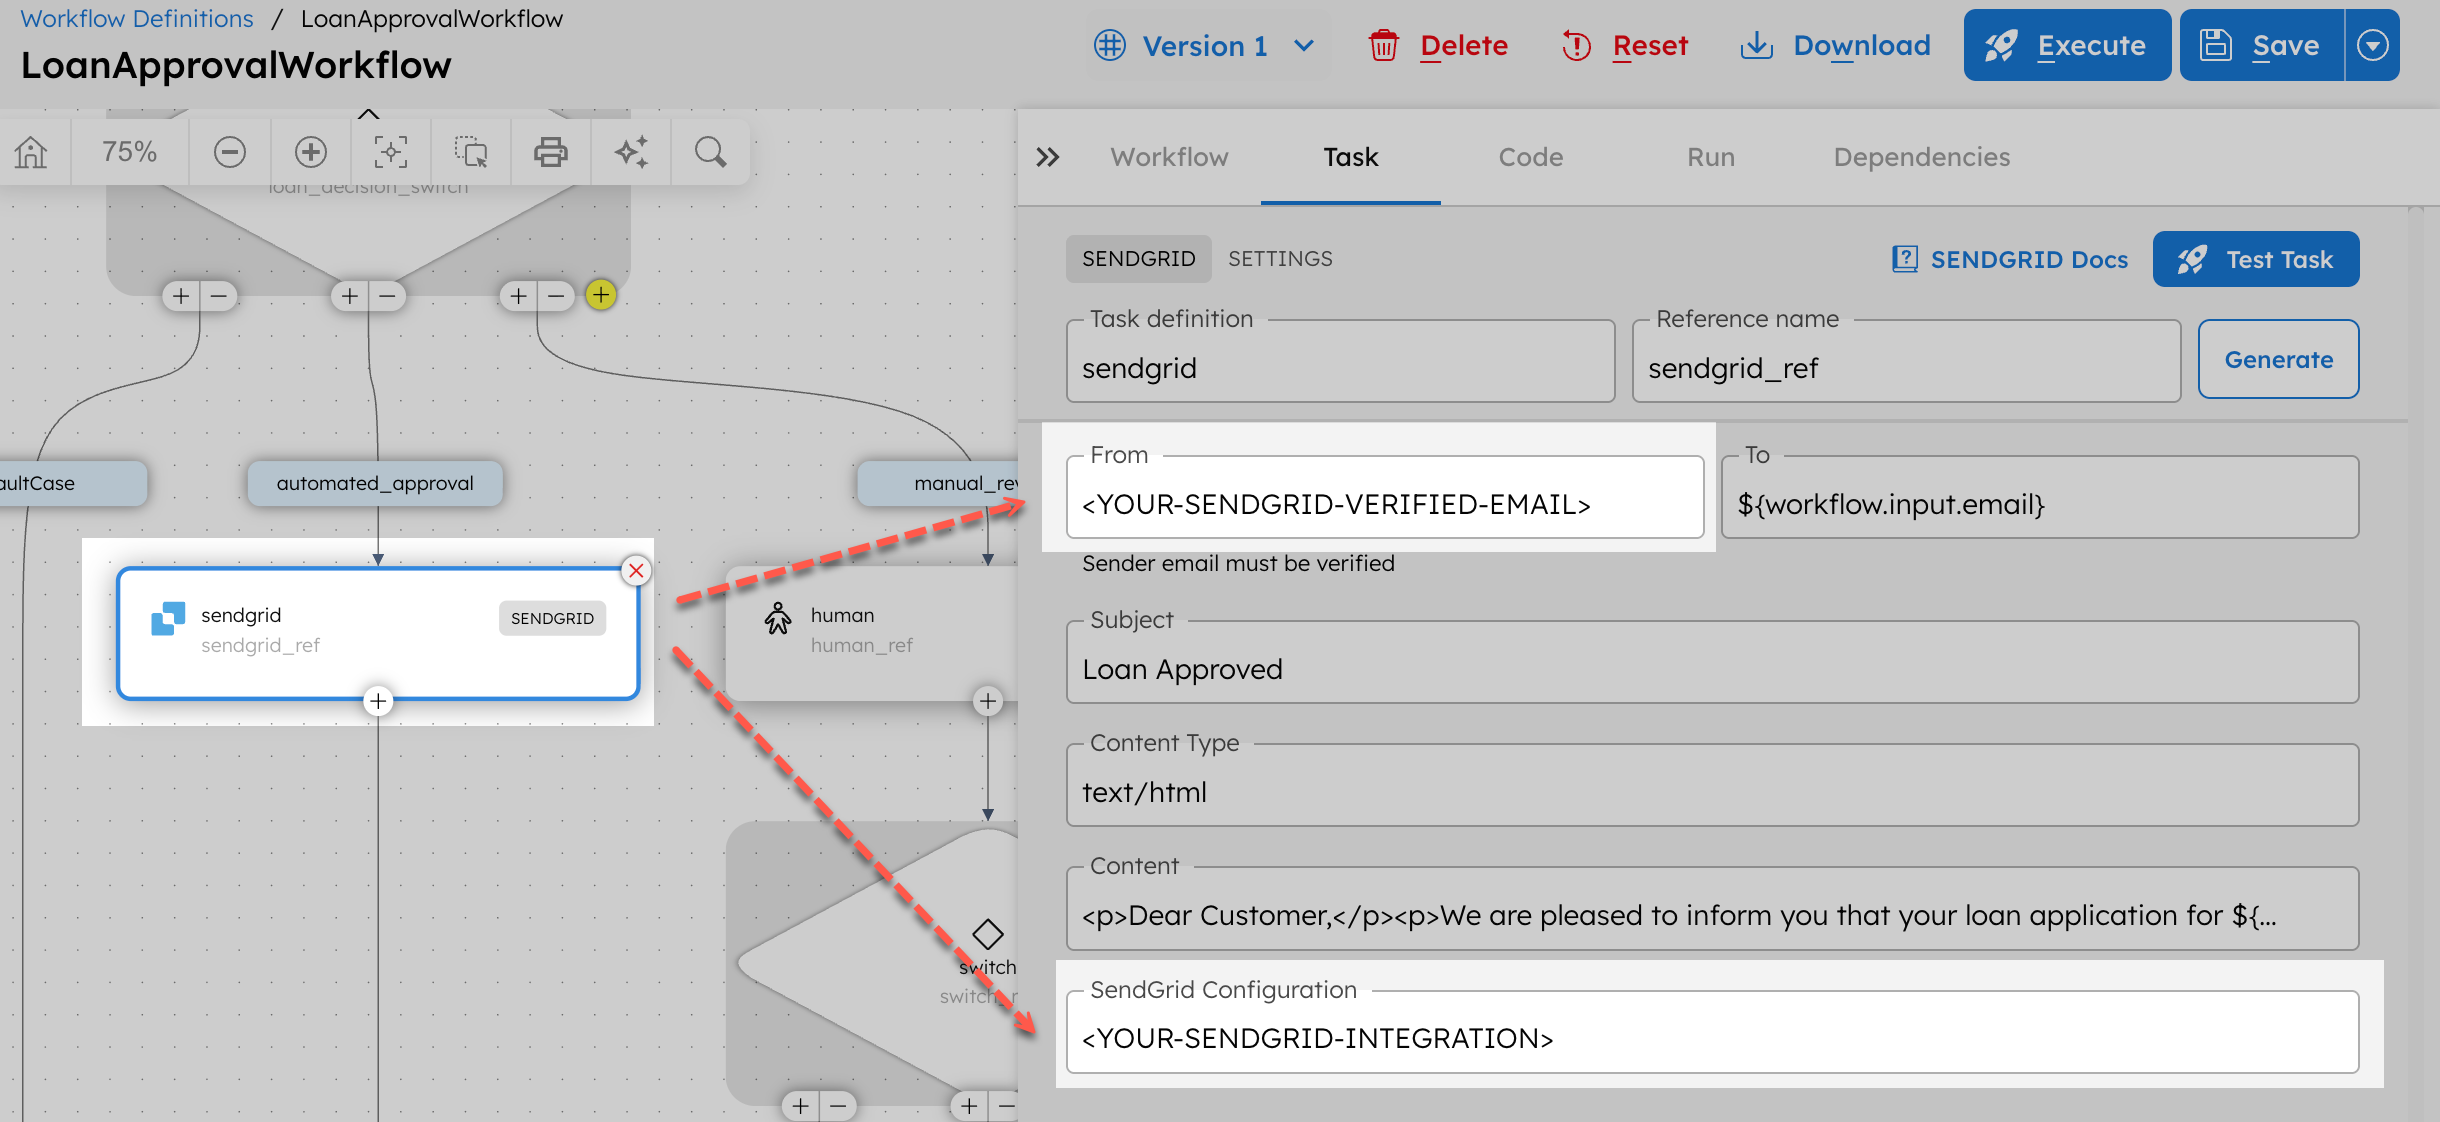Select the Task tab
The height and width of the screenshot is (1122, 2440).
pyautogui.click(x=1351, y=157)
